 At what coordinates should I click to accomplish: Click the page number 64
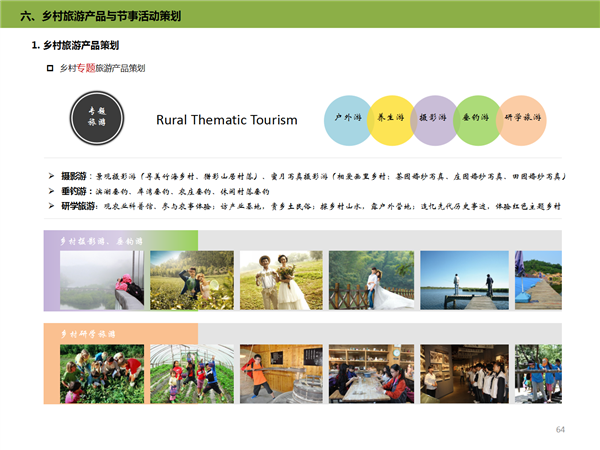[560, 429]
